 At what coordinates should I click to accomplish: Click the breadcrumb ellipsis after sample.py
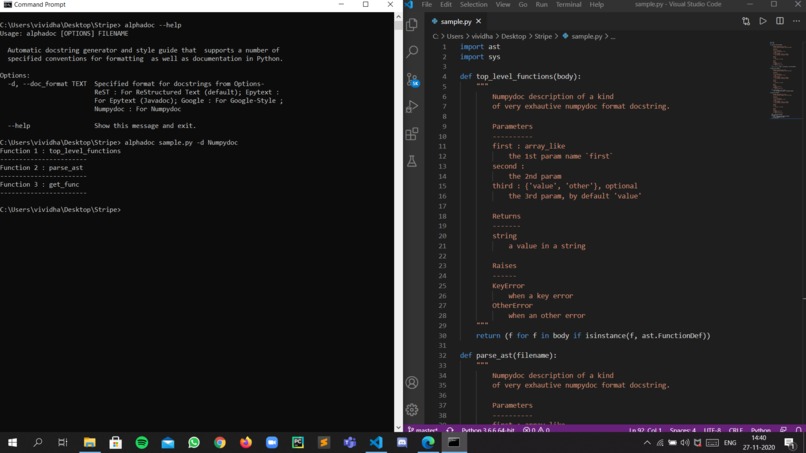pyautogui.click(x=613, y=37)
